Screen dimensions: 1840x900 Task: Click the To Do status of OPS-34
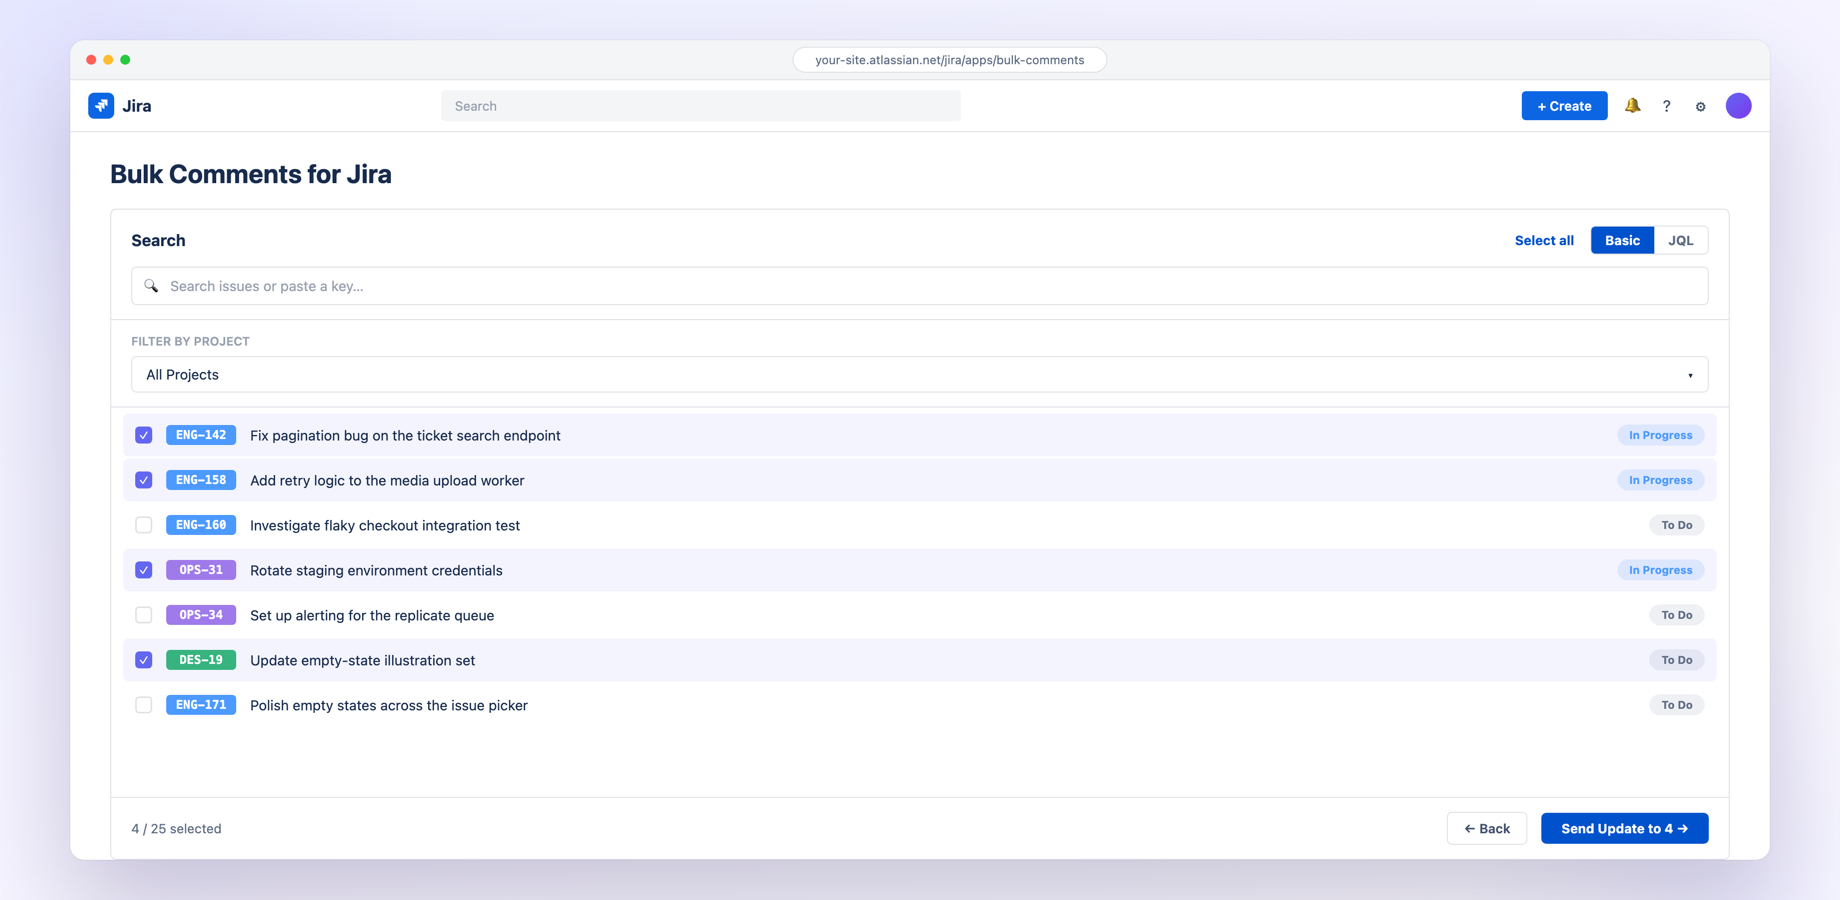(1676, 615)
